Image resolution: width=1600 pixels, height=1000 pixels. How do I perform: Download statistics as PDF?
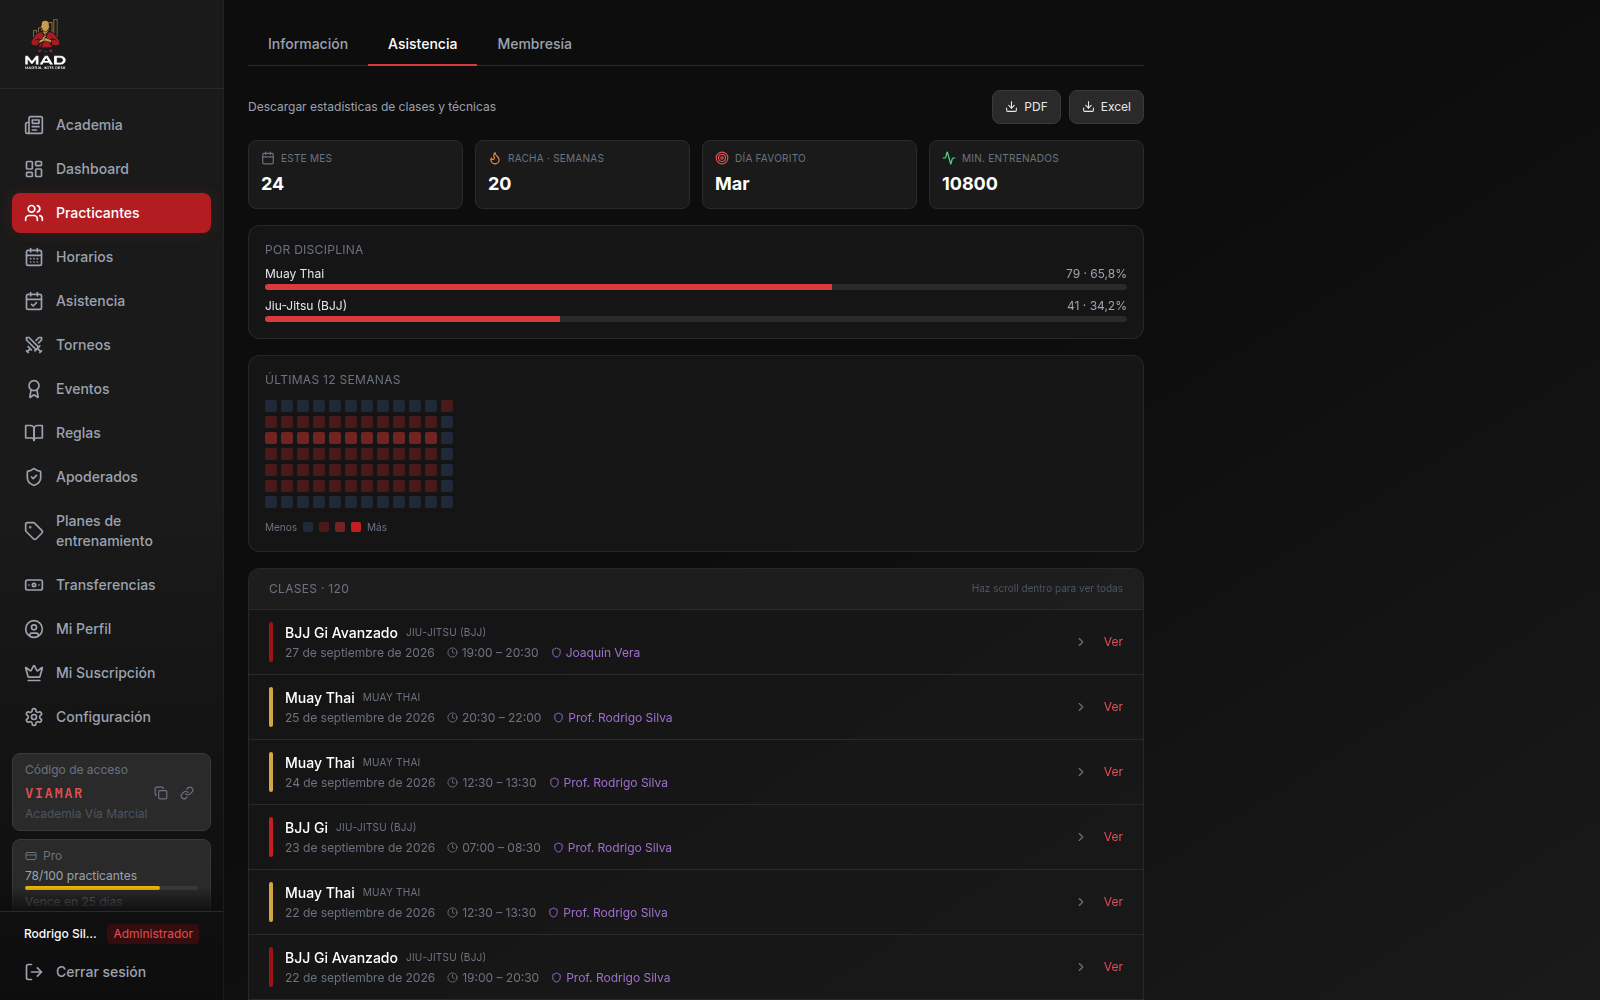pyautogui.click(x=1026, y=107)
